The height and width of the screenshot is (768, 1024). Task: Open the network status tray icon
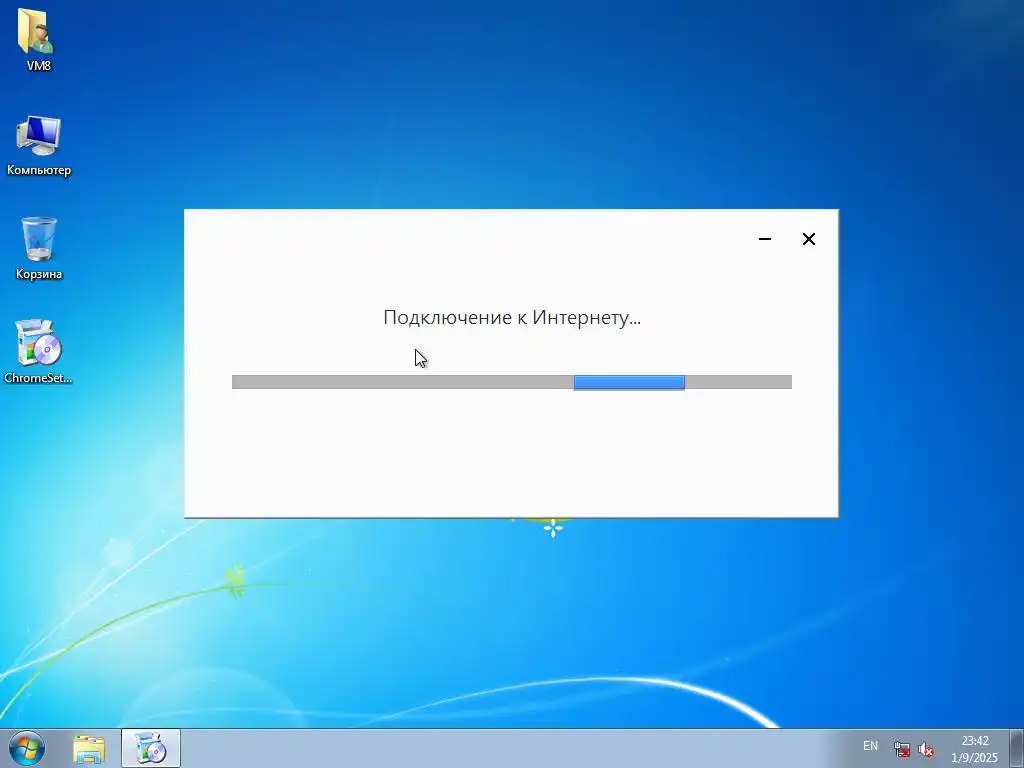[x=902, y=749]
